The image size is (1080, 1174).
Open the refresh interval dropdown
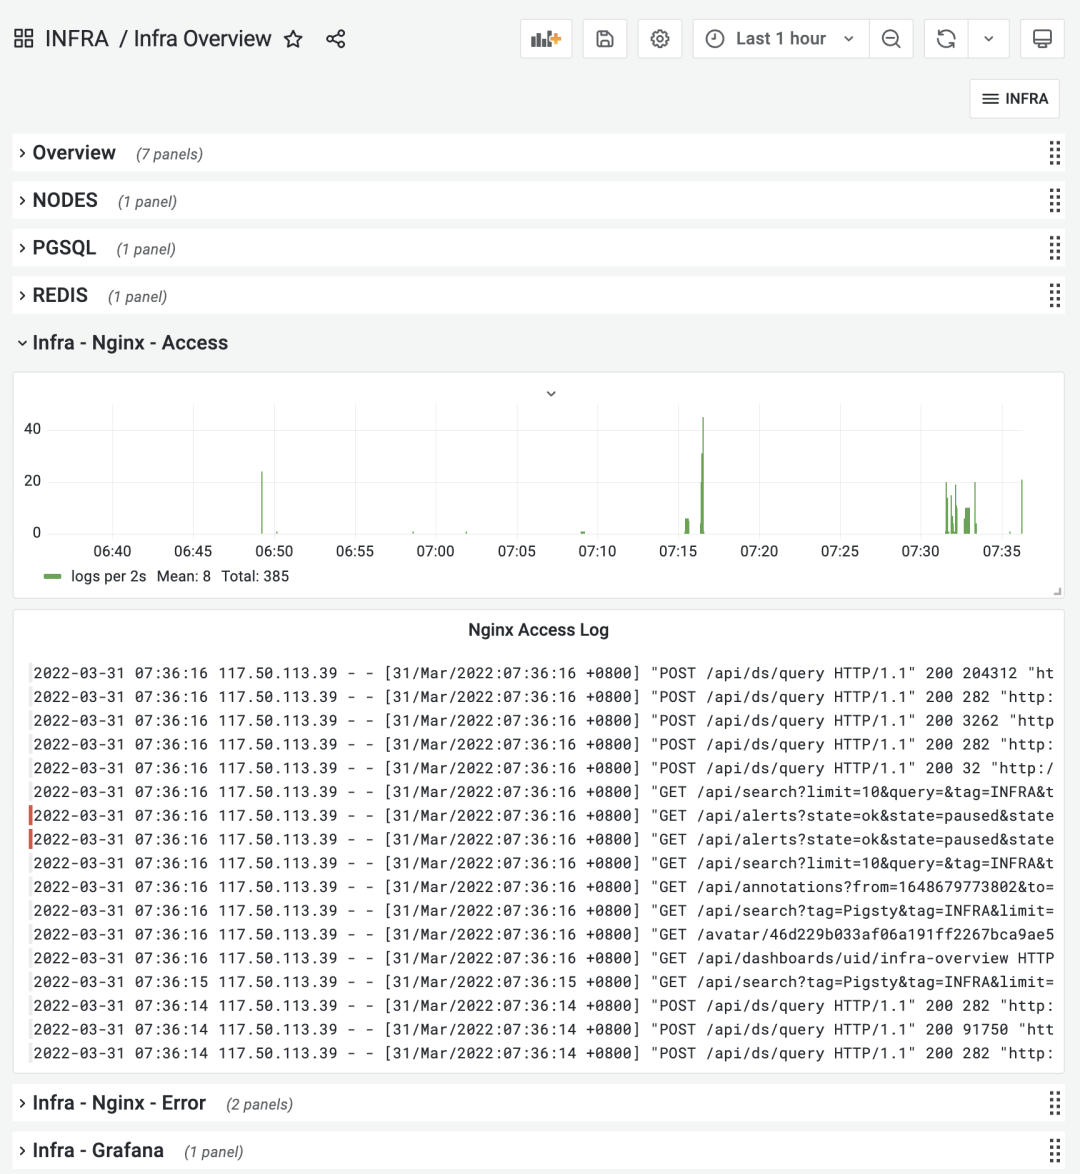pos(989,39)
